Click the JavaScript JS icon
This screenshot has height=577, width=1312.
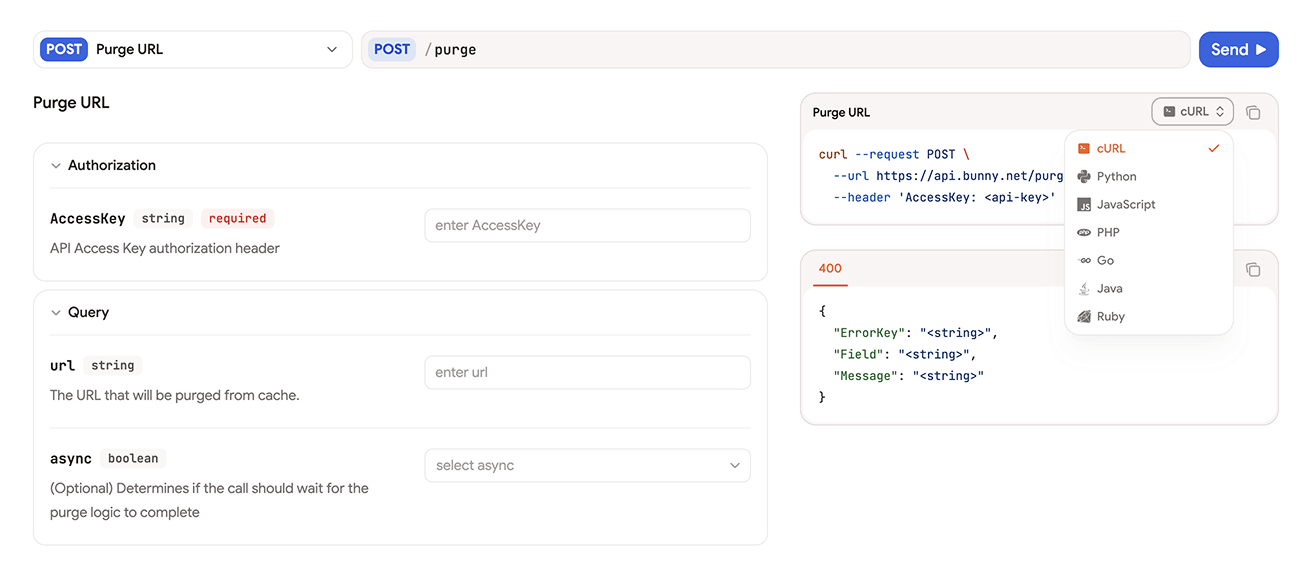point(1083,205)
